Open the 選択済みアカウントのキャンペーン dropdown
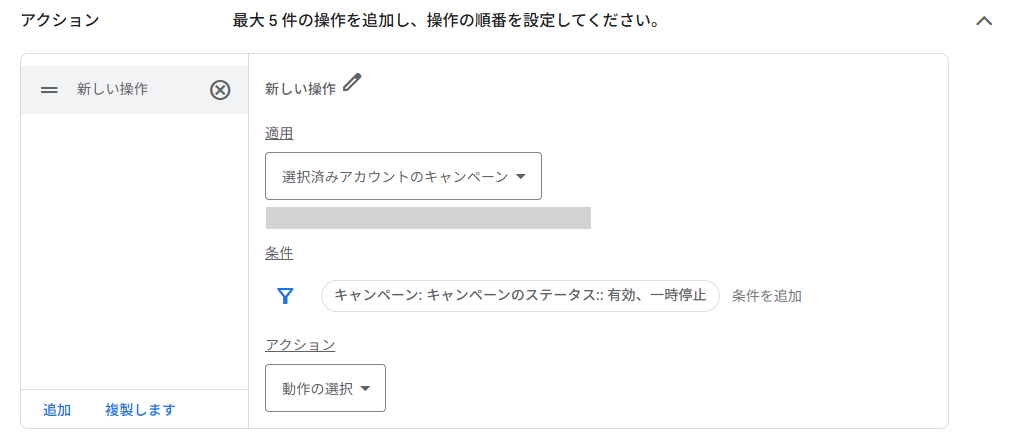Image resolution: width=1012 pixels, height=438 pixels. [x=403, y=176]
